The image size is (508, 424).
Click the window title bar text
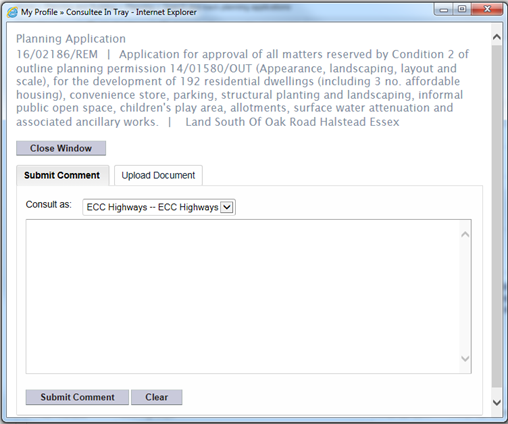(x=109, y=12)
